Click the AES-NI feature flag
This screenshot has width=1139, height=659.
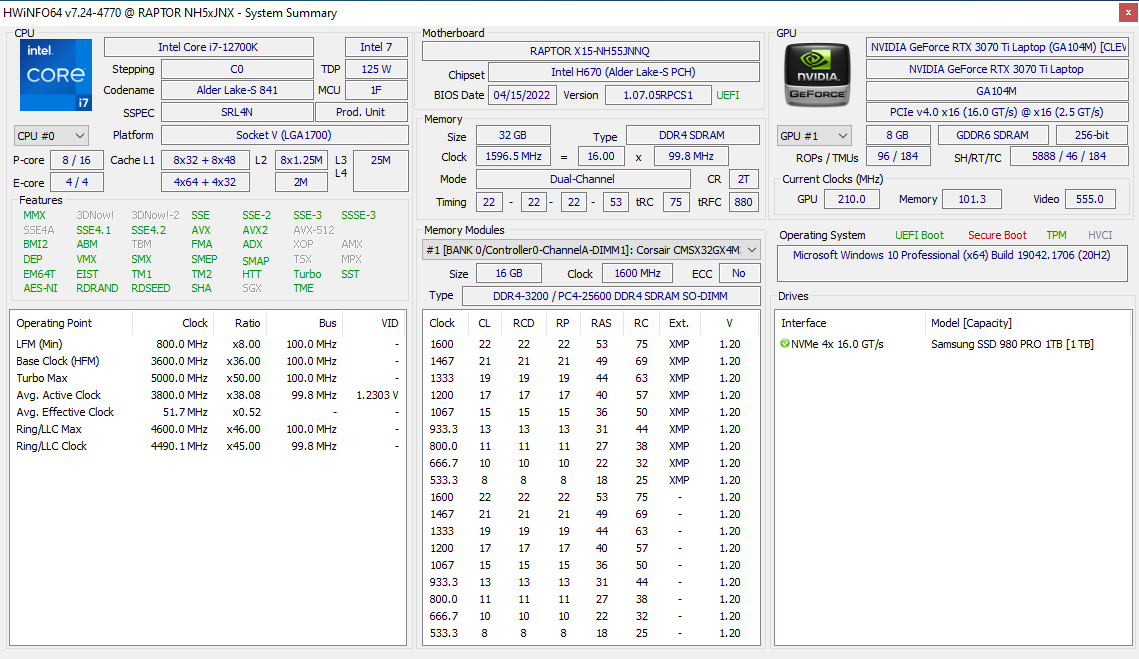coord(40,288)
